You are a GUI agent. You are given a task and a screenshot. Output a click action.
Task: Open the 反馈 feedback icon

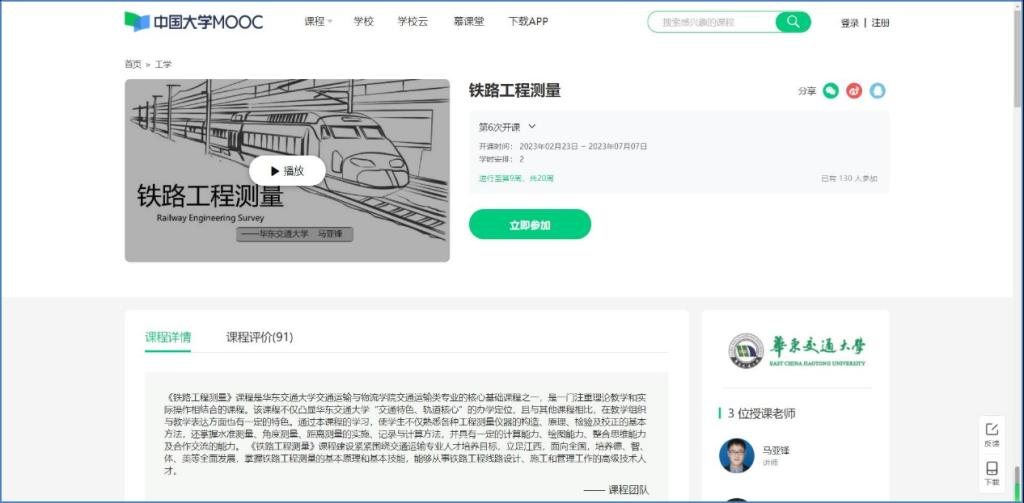(992, 434)
